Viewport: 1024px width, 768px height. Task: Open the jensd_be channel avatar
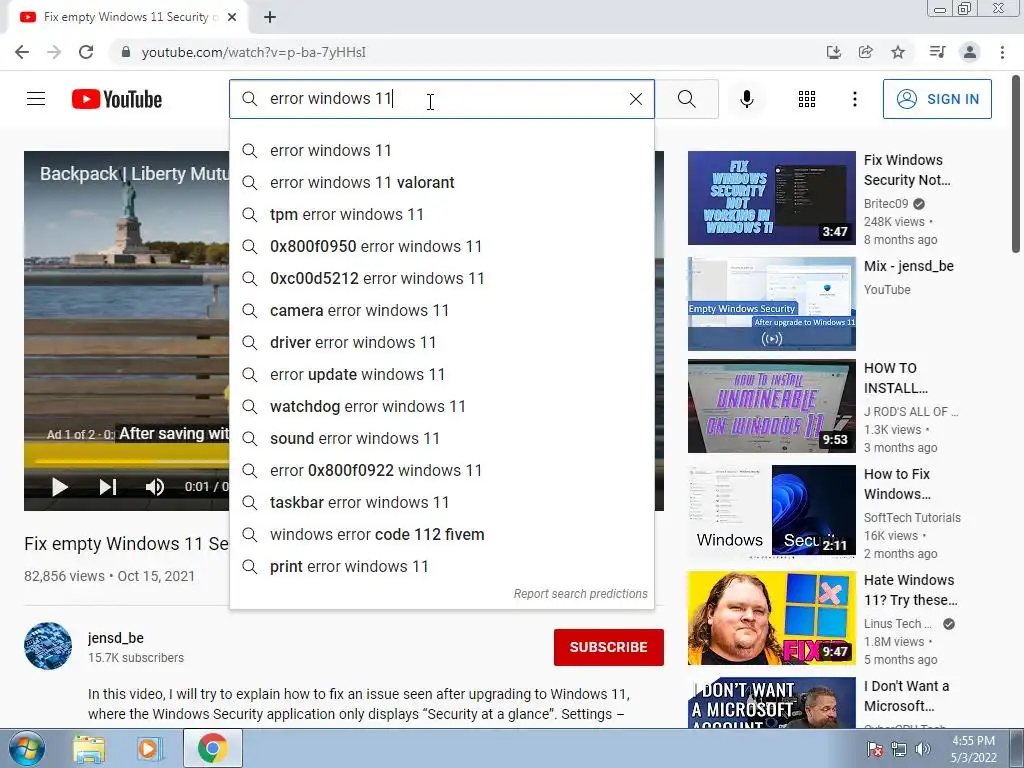48,646
